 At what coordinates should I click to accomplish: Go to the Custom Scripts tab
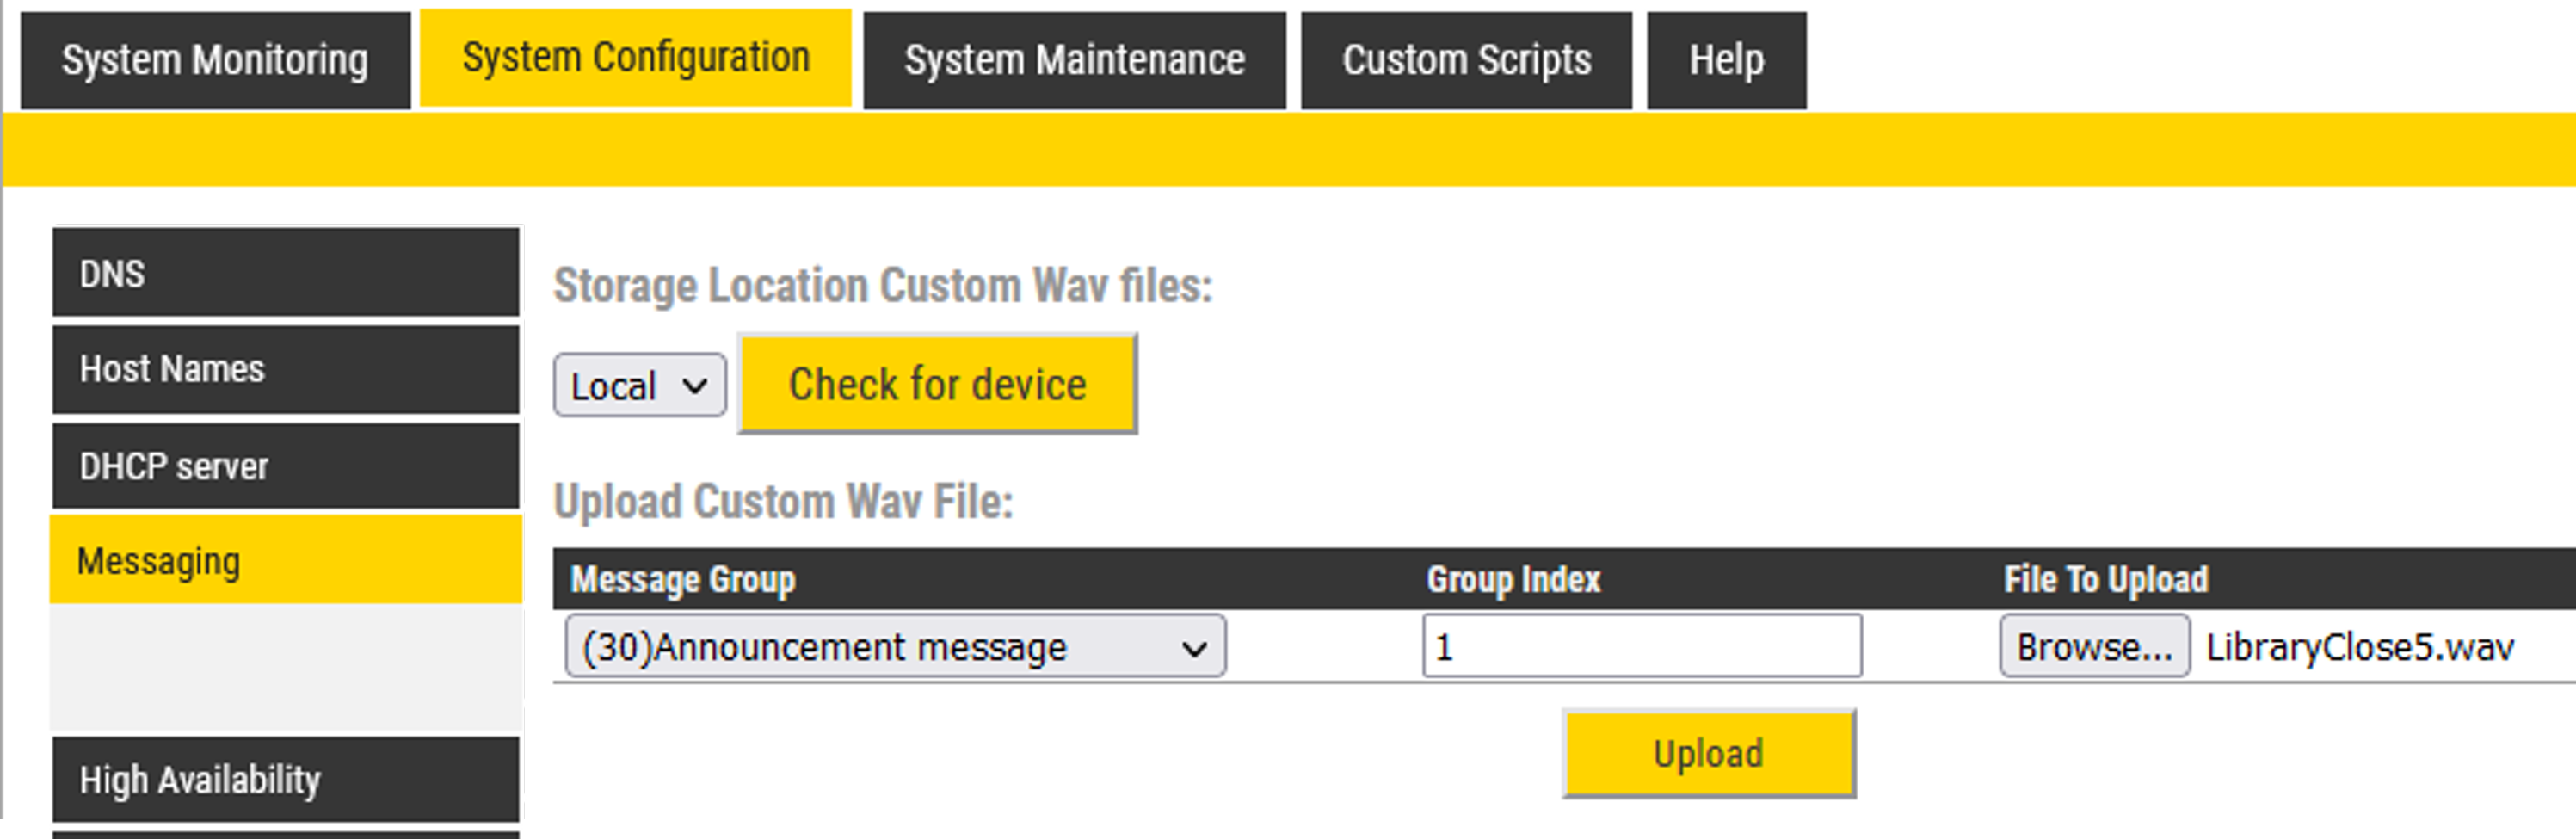coord(1466,60)
